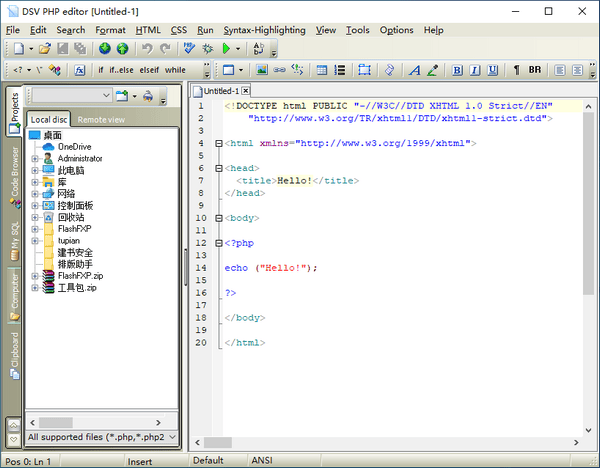
Task: Click the paragraph mark icon
Action: (517, 70)
